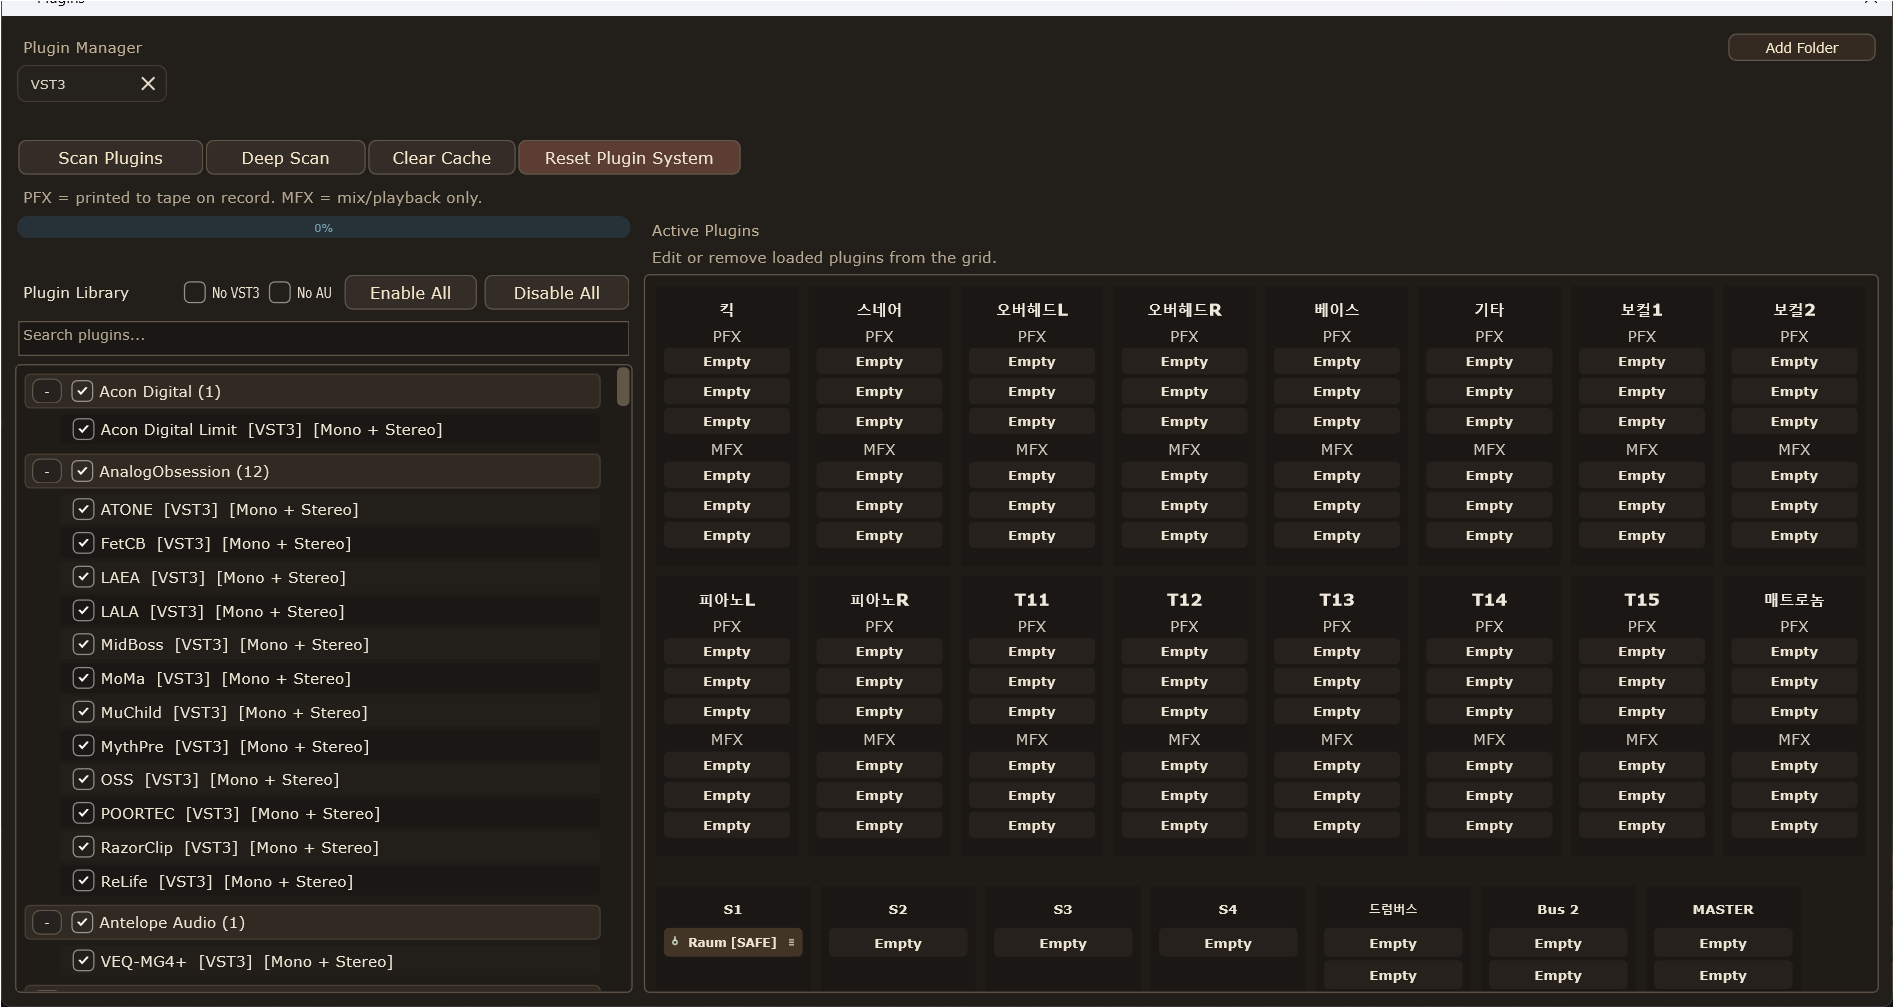Uncheck the AnalogObsession group checkbox
The width and height of the screenshot is (1894, 1008).
pyautogui.click(x=82, y=471)
